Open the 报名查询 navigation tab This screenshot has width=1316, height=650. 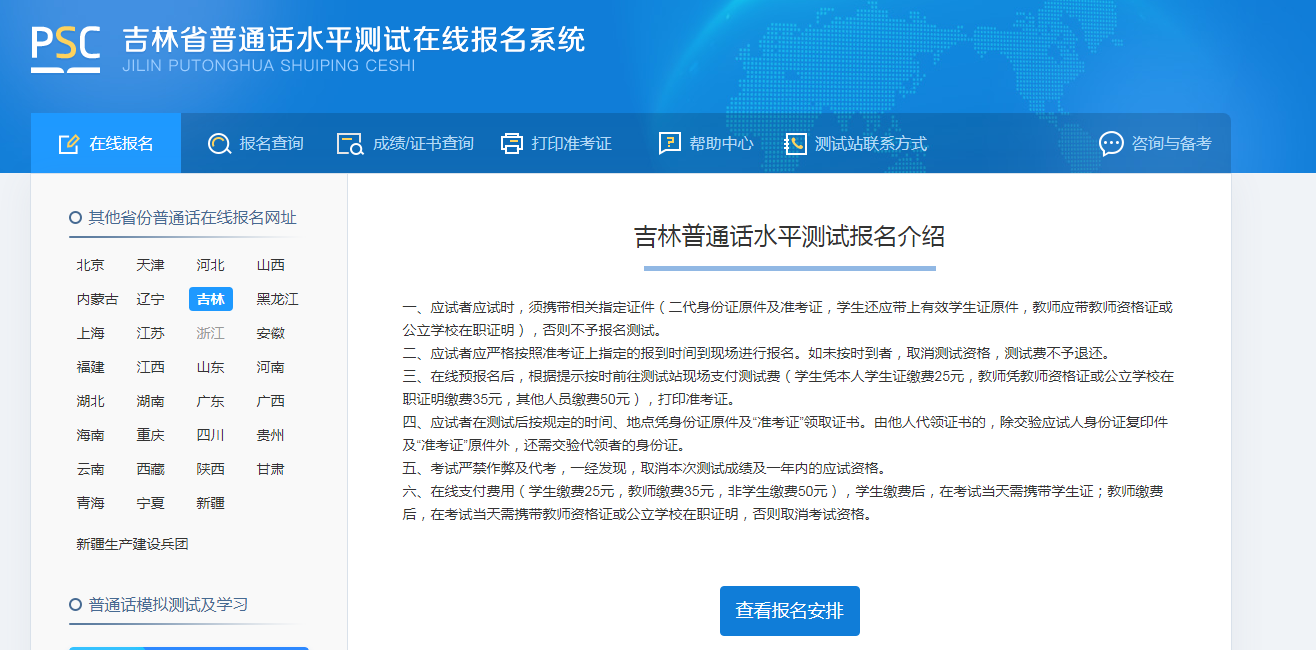(x=271, y=144)
